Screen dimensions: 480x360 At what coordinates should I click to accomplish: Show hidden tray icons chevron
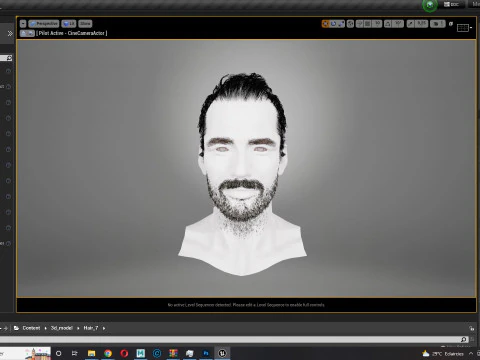tap(471, 354)
